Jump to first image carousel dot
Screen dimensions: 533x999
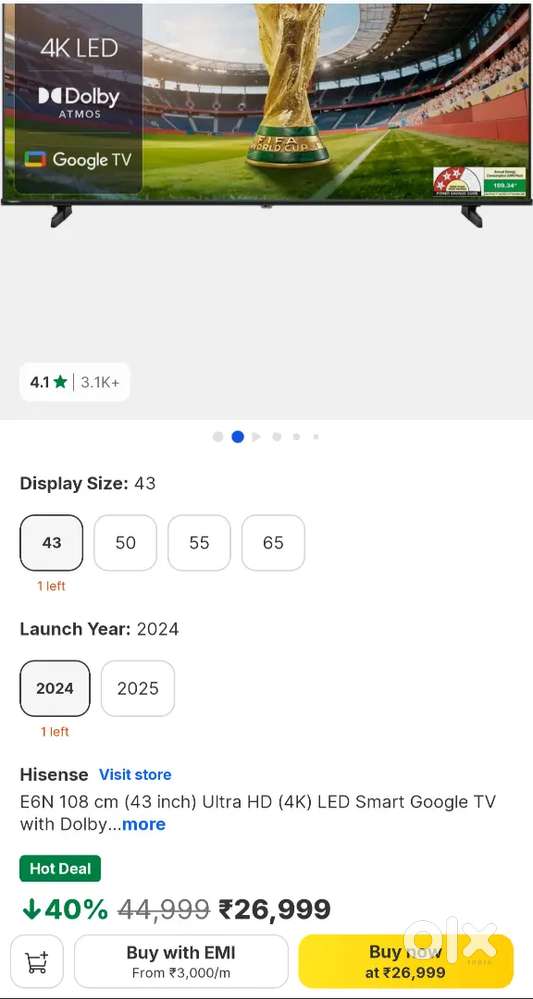pyautogui.click(x=218, y=437)
